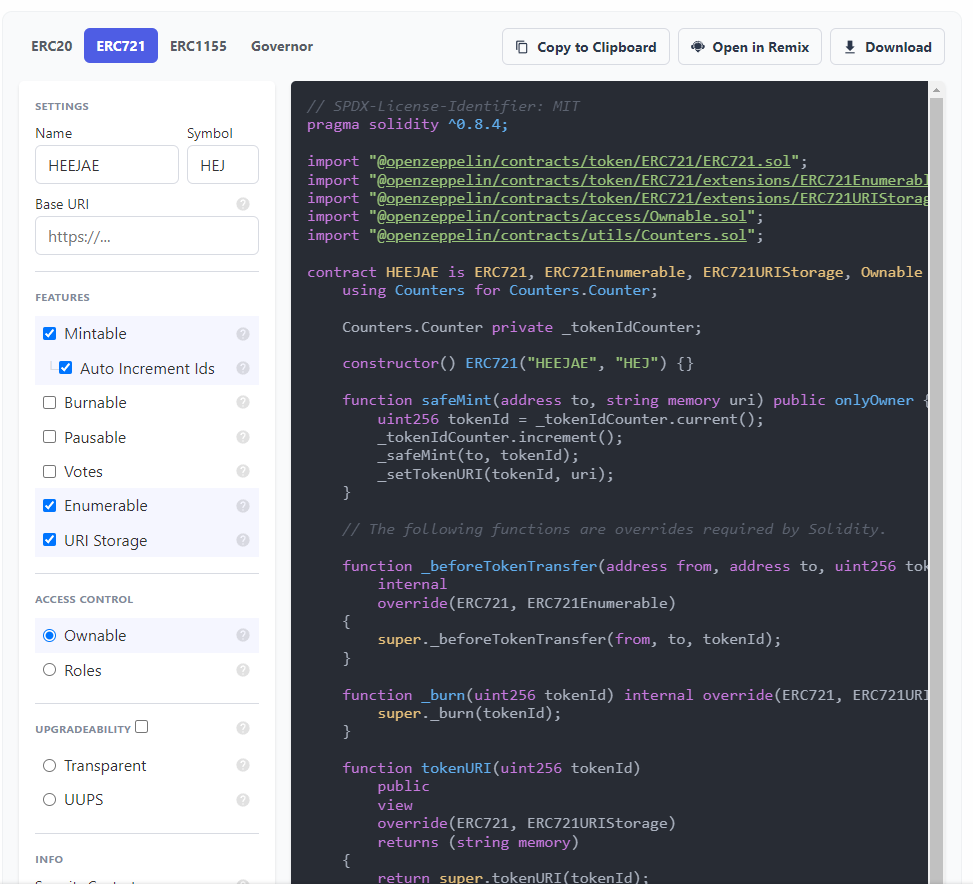Screen dimensions: 973x884
Task: Click the Name field containing HEEJAE
Action: 107,165
